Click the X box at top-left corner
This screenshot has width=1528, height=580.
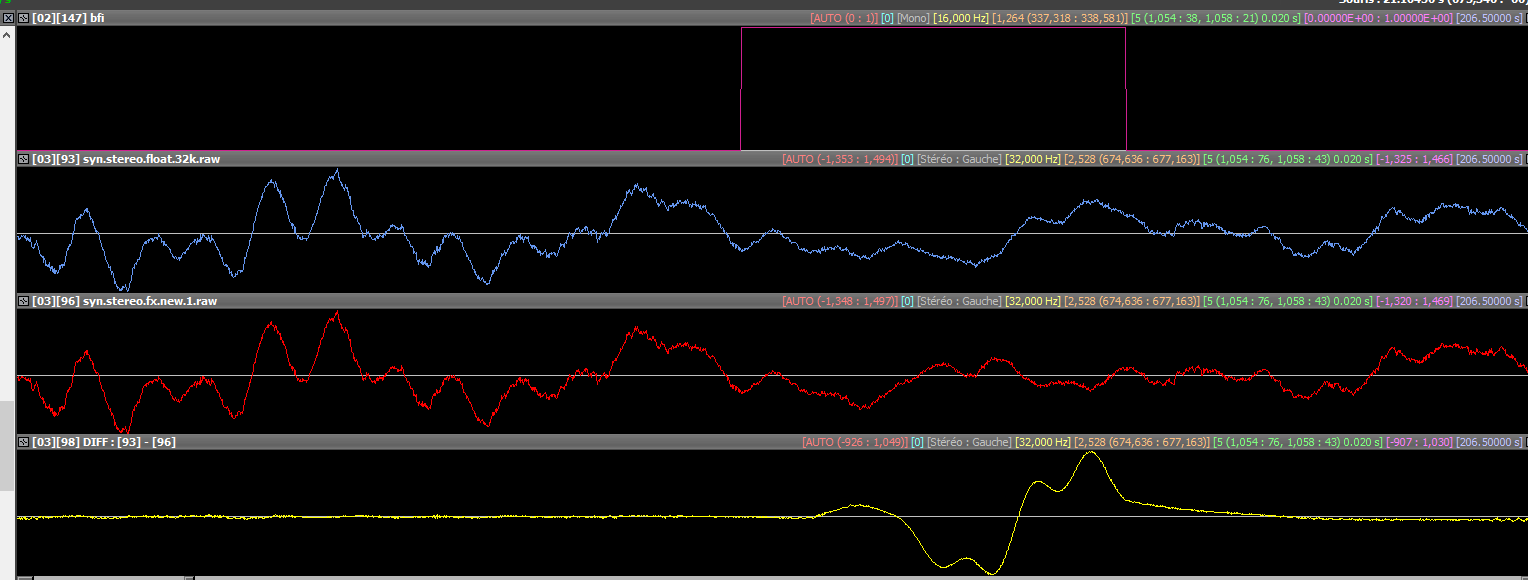click(7, 18)
